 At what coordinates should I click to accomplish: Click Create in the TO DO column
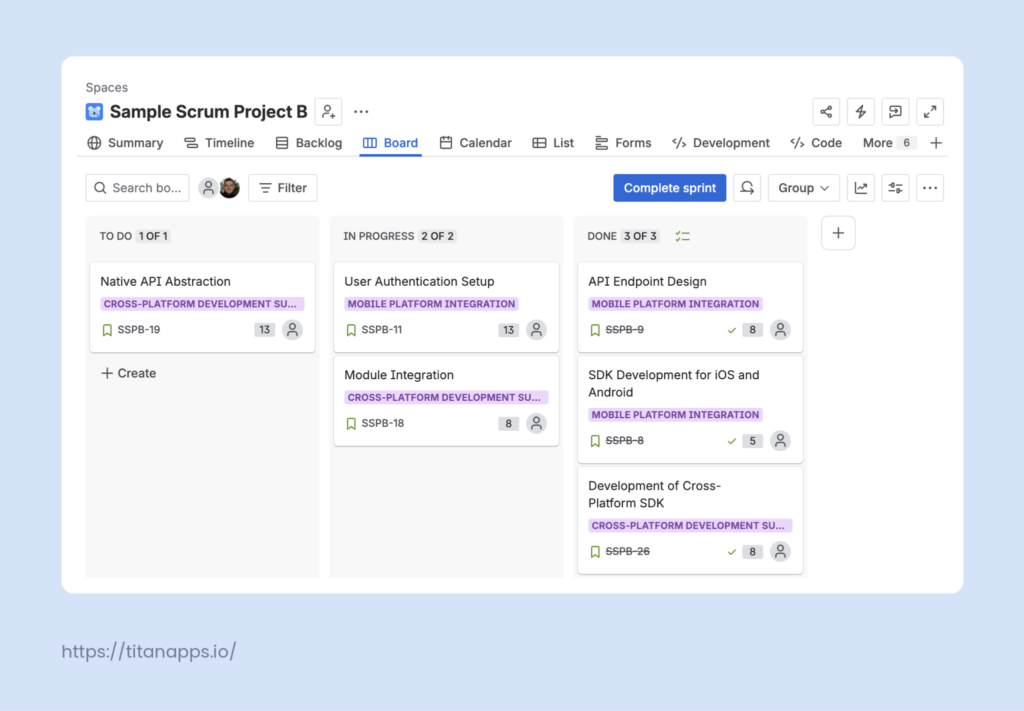129,373
